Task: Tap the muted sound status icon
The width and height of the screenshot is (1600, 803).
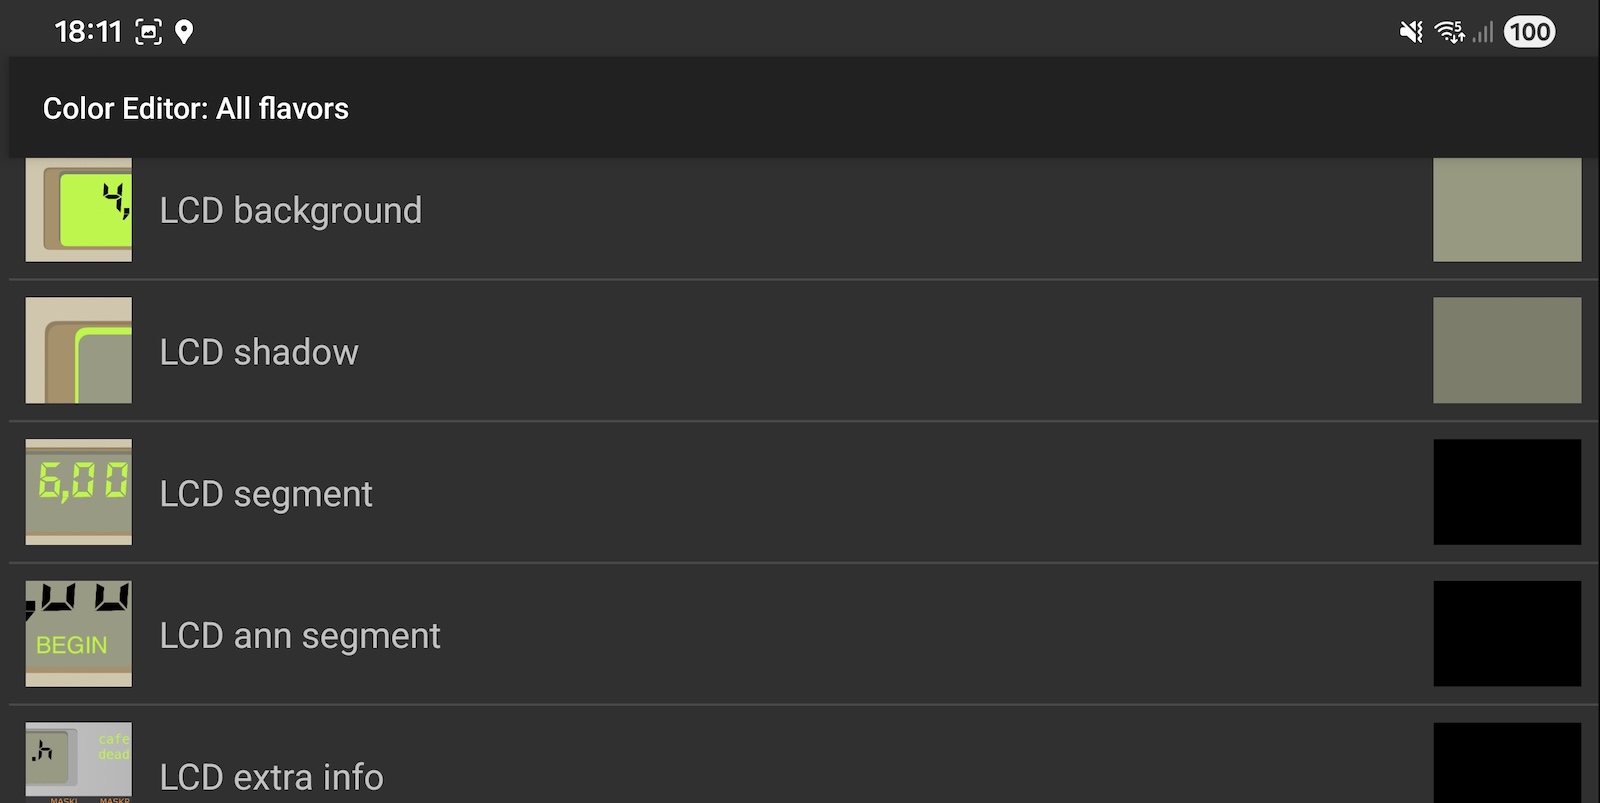Action: tap(1411, 32)
